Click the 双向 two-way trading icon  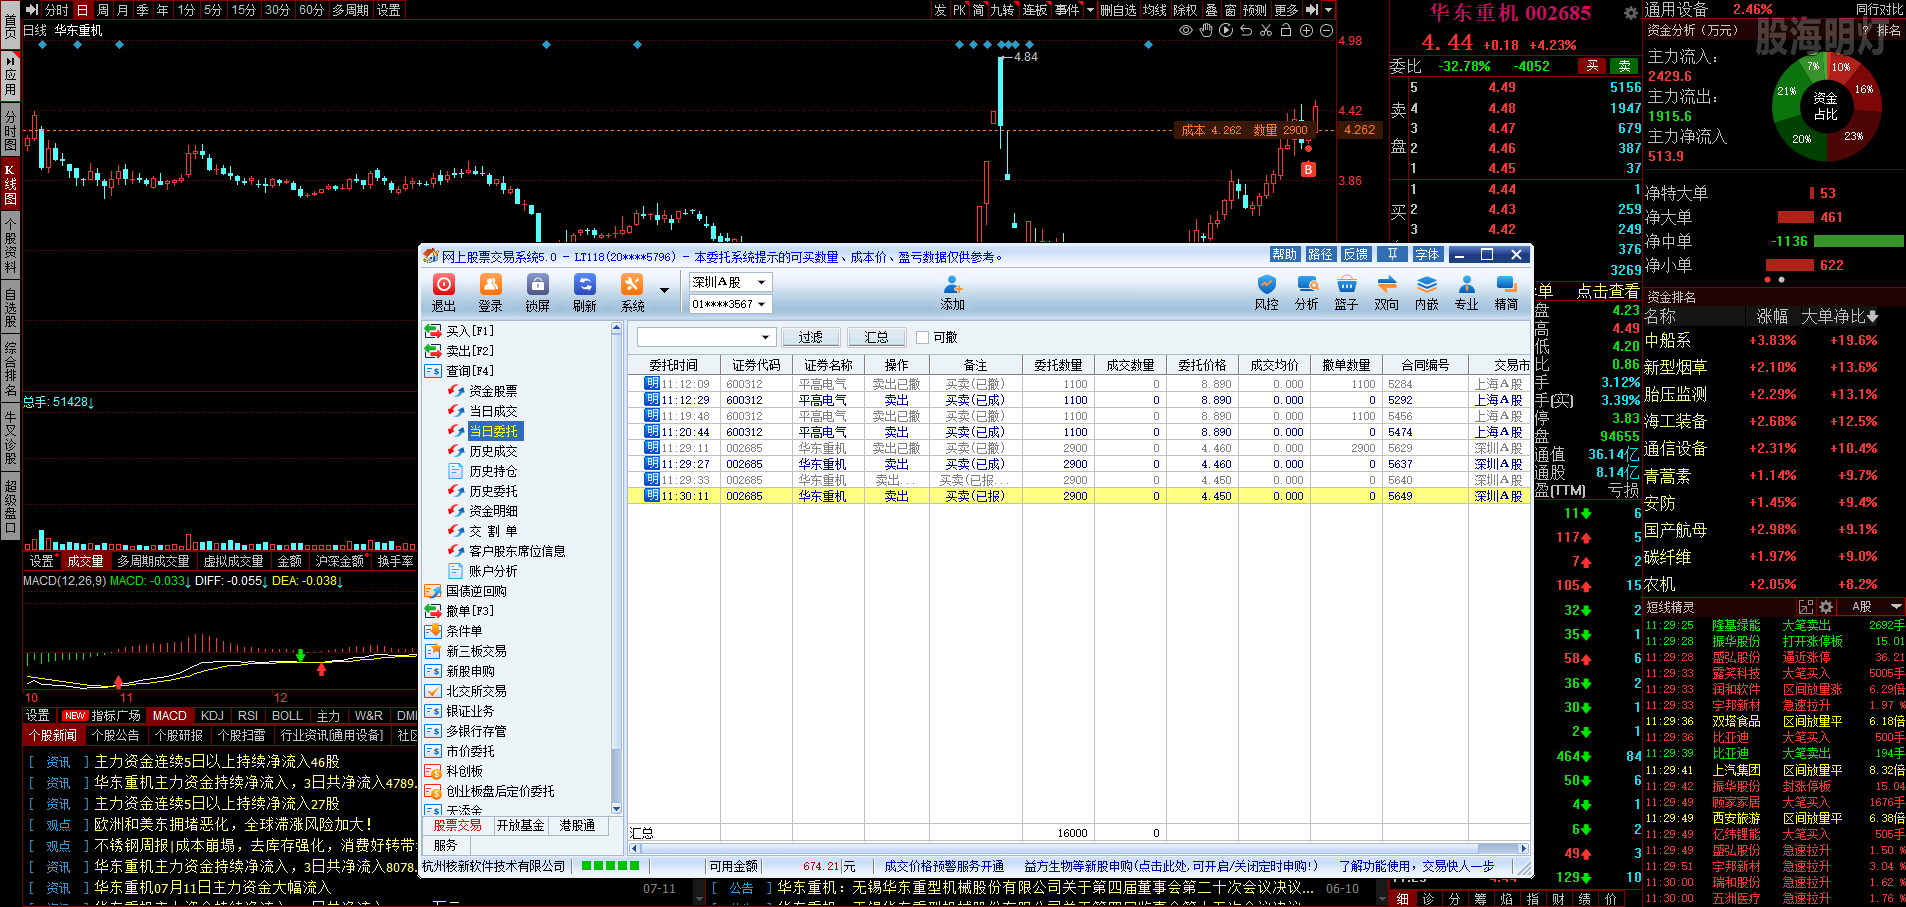[x=1386, y=292]
